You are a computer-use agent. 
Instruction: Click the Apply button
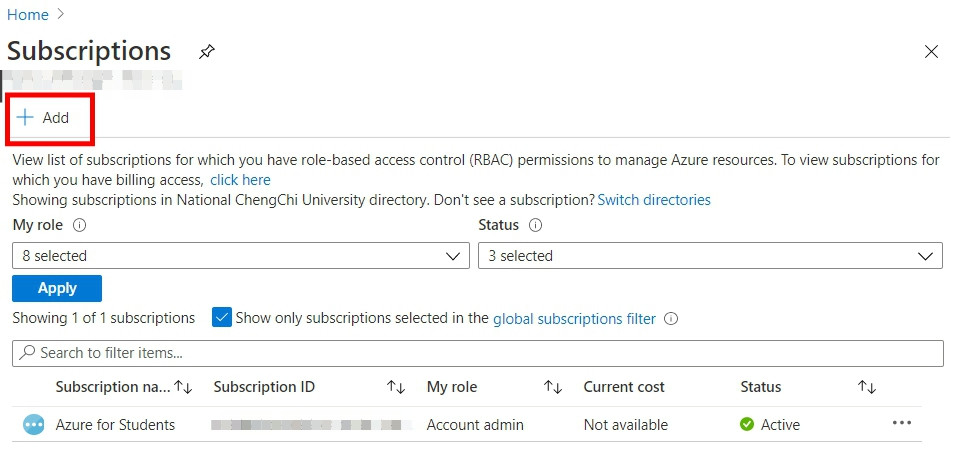(x=57, y=288)
